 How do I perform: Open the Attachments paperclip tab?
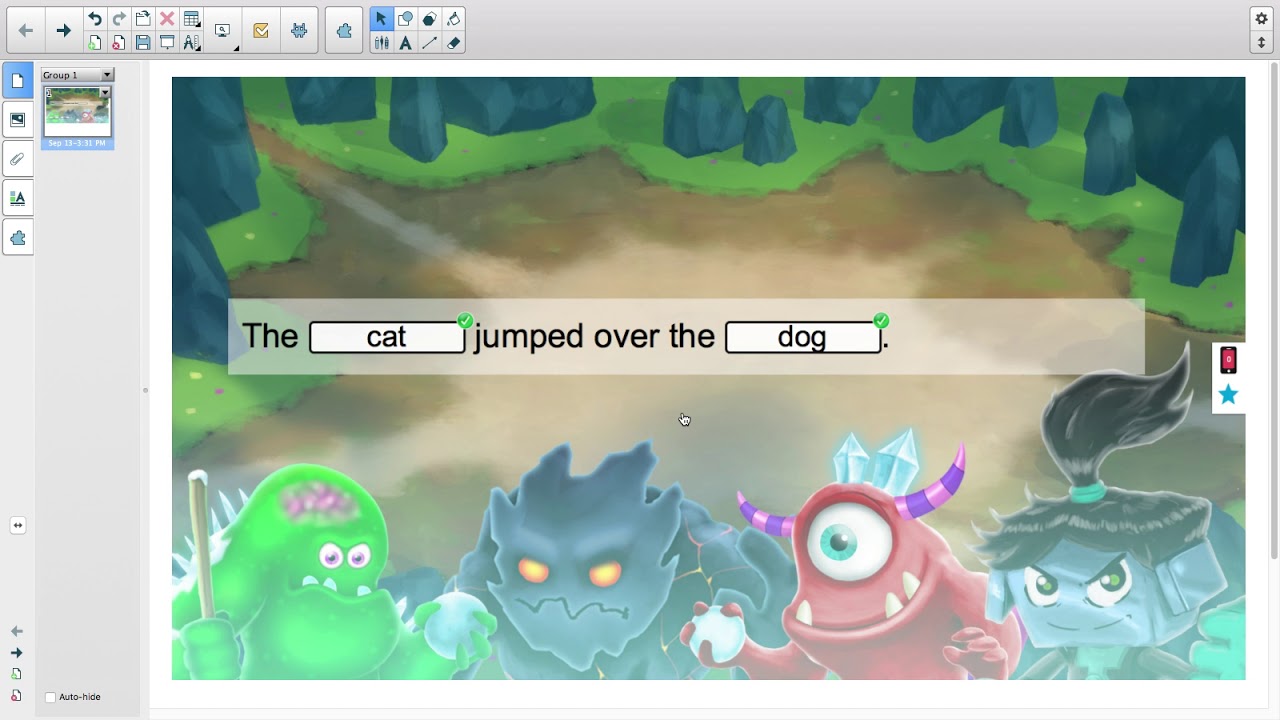coord(18,159)
